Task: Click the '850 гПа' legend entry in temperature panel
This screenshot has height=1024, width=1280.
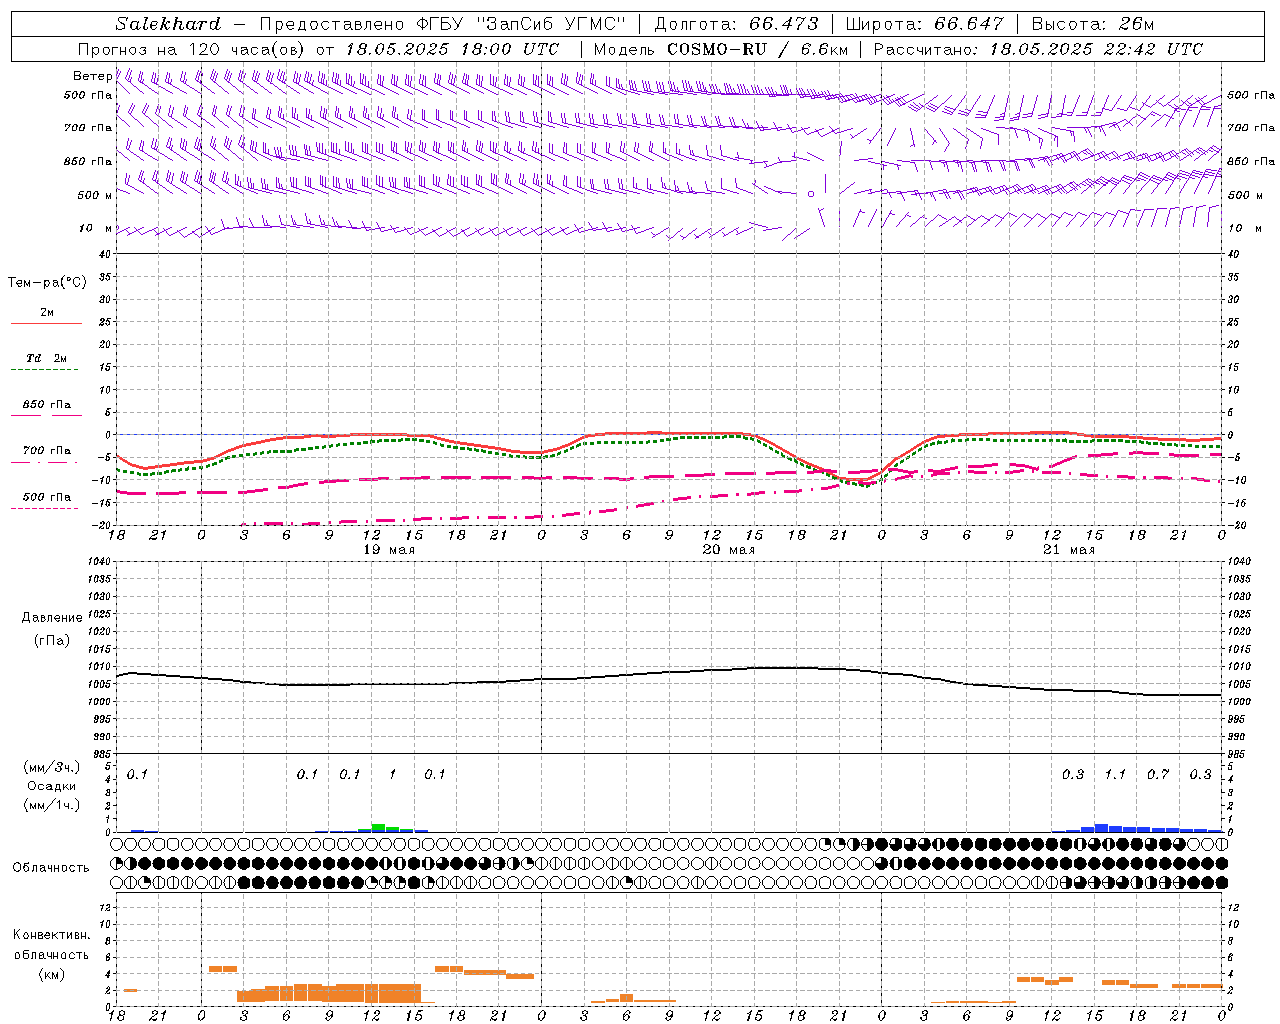Action: click(x=47, y=405)
